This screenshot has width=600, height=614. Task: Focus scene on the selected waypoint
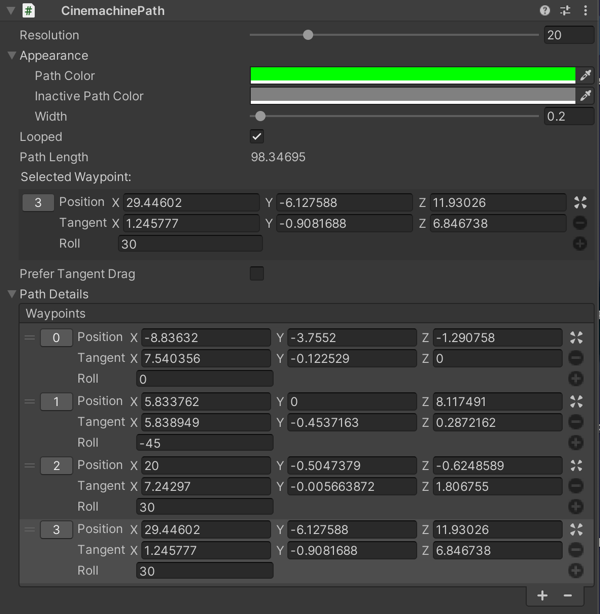tap(580, 202)
